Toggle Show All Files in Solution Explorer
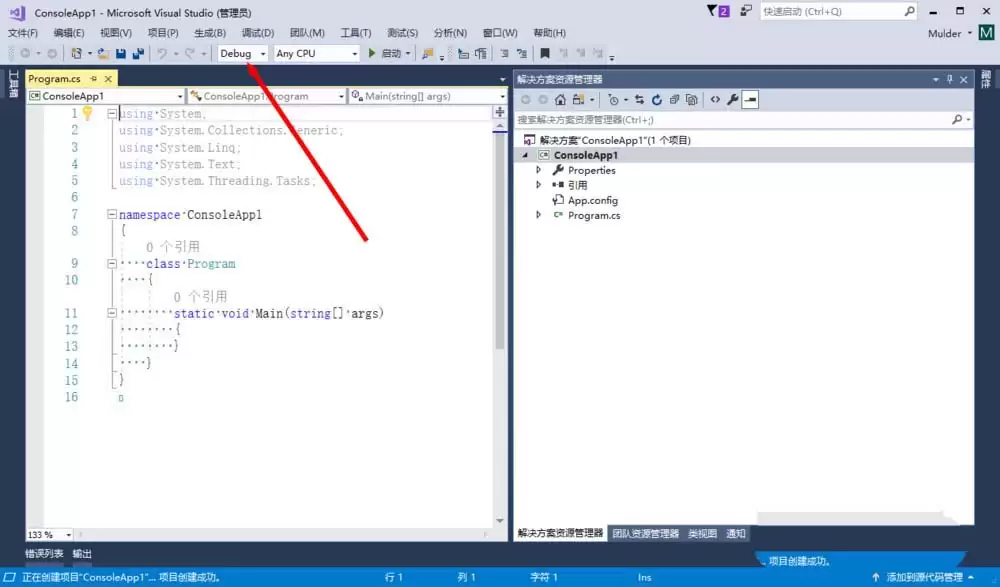The height and width of the screenshot is (587, 1000). coord(693,99)
